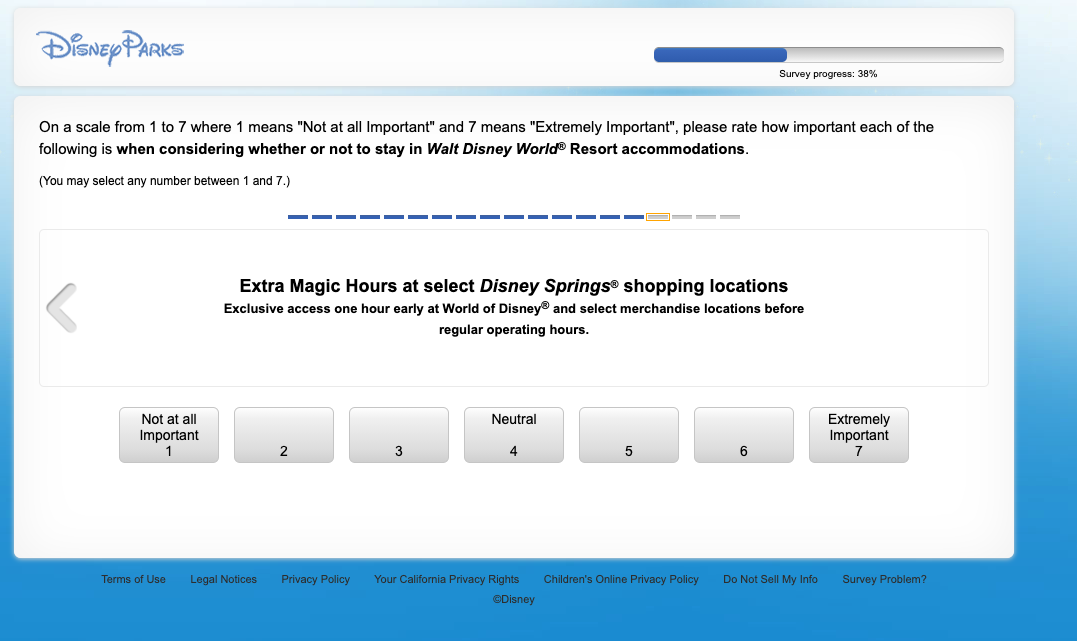1077x641 pixels.
Task: Click the Do Not Sell My Info link
Action: tap(770, 579)
